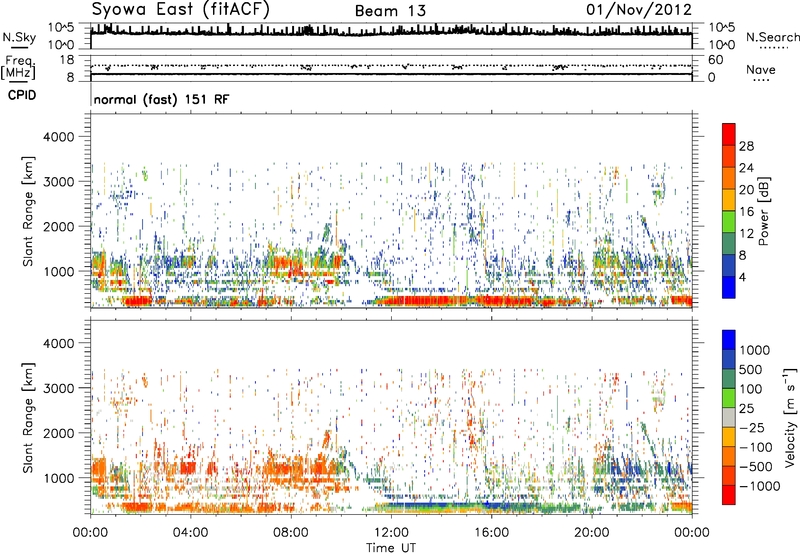Click the "12" power color bar label
This screenshot has width=800, height=554.
[746, 234]
